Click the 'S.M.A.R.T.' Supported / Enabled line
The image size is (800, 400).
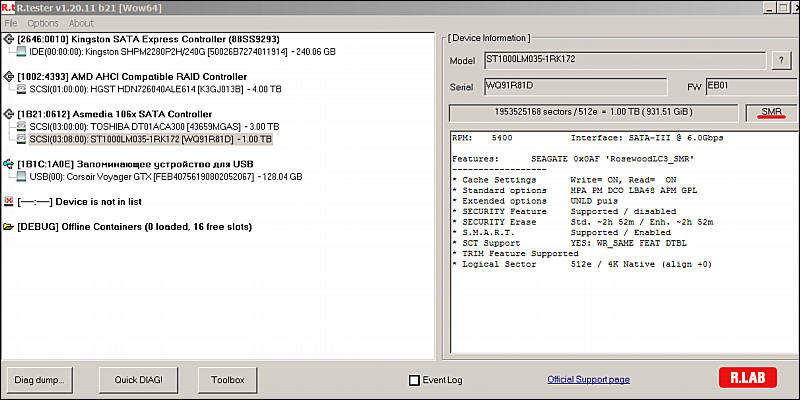562,233
